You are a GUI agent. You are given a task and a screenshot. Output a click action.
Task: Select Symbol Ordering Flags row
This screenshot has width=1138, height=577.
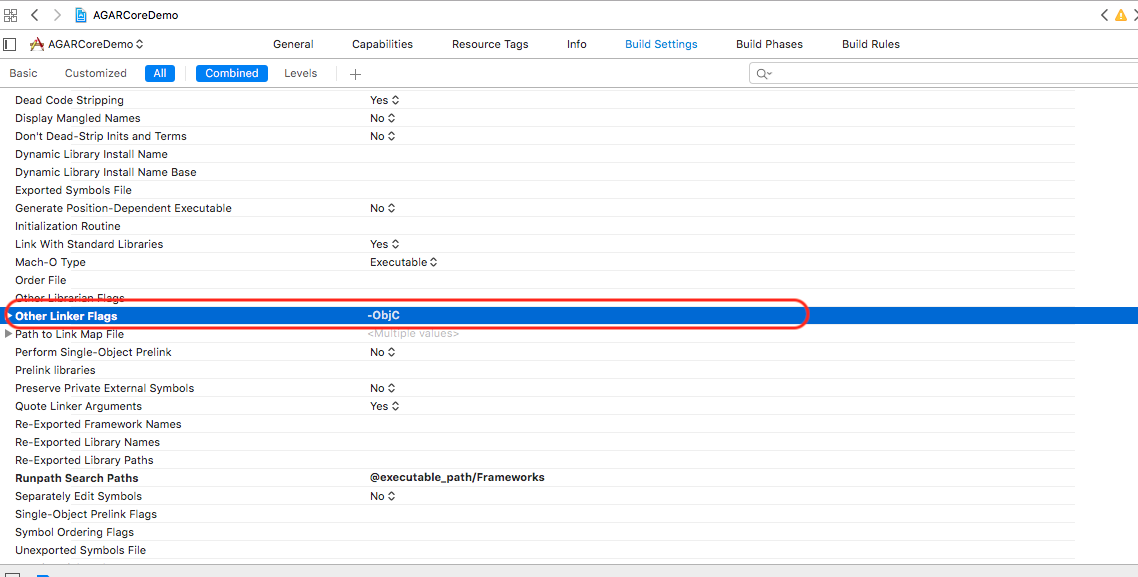pos(75,533)
